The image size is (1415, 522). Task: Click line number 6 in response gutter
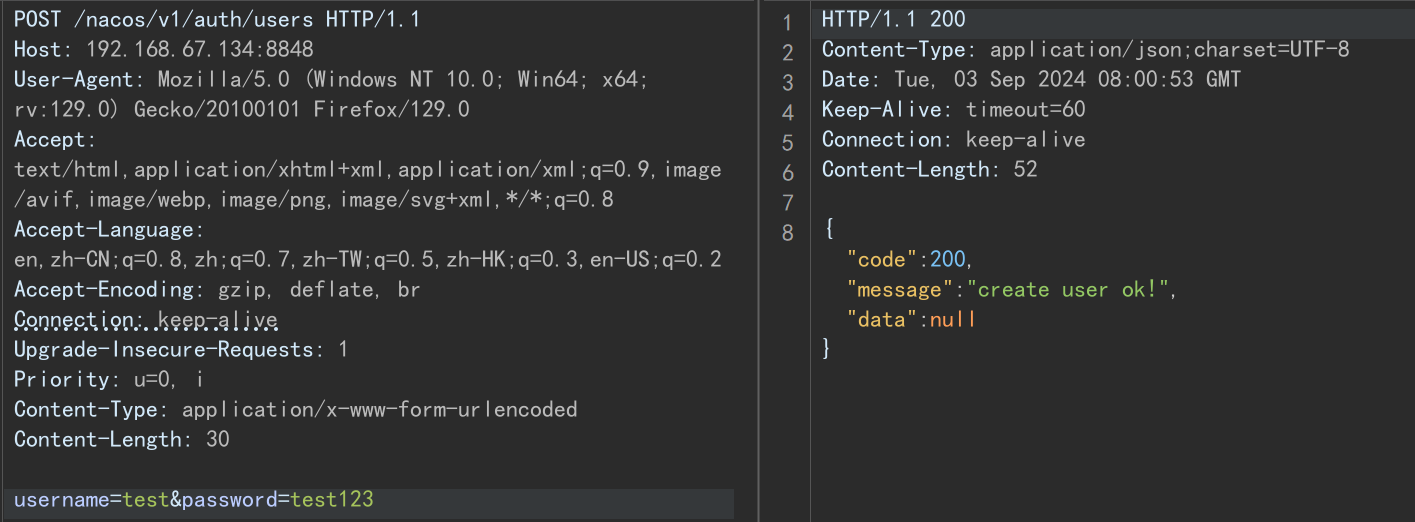[x=787, y=172]
